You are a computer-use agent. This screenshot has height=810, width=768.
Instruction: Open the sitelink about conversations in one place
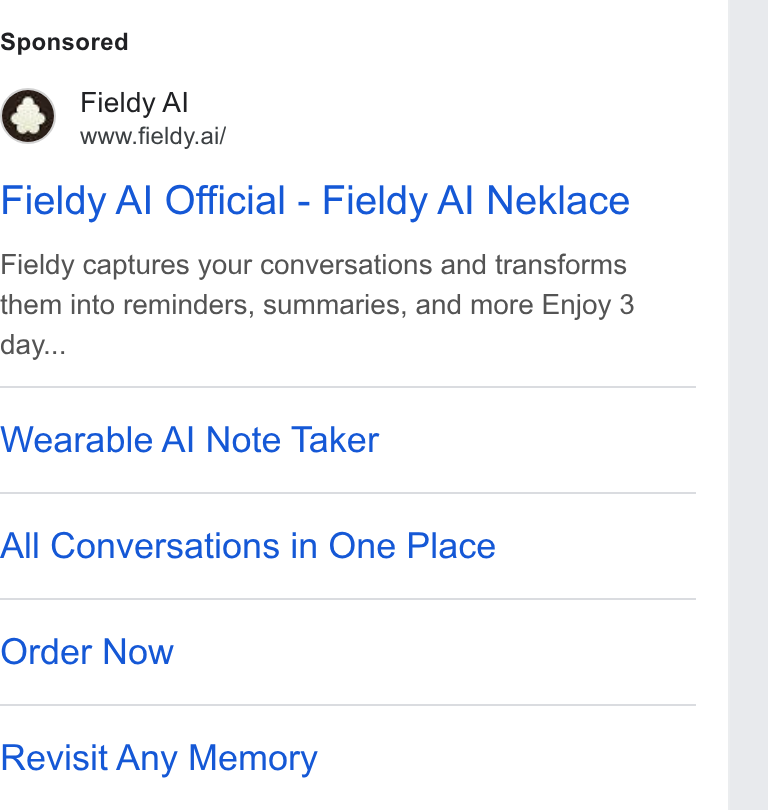248,546
